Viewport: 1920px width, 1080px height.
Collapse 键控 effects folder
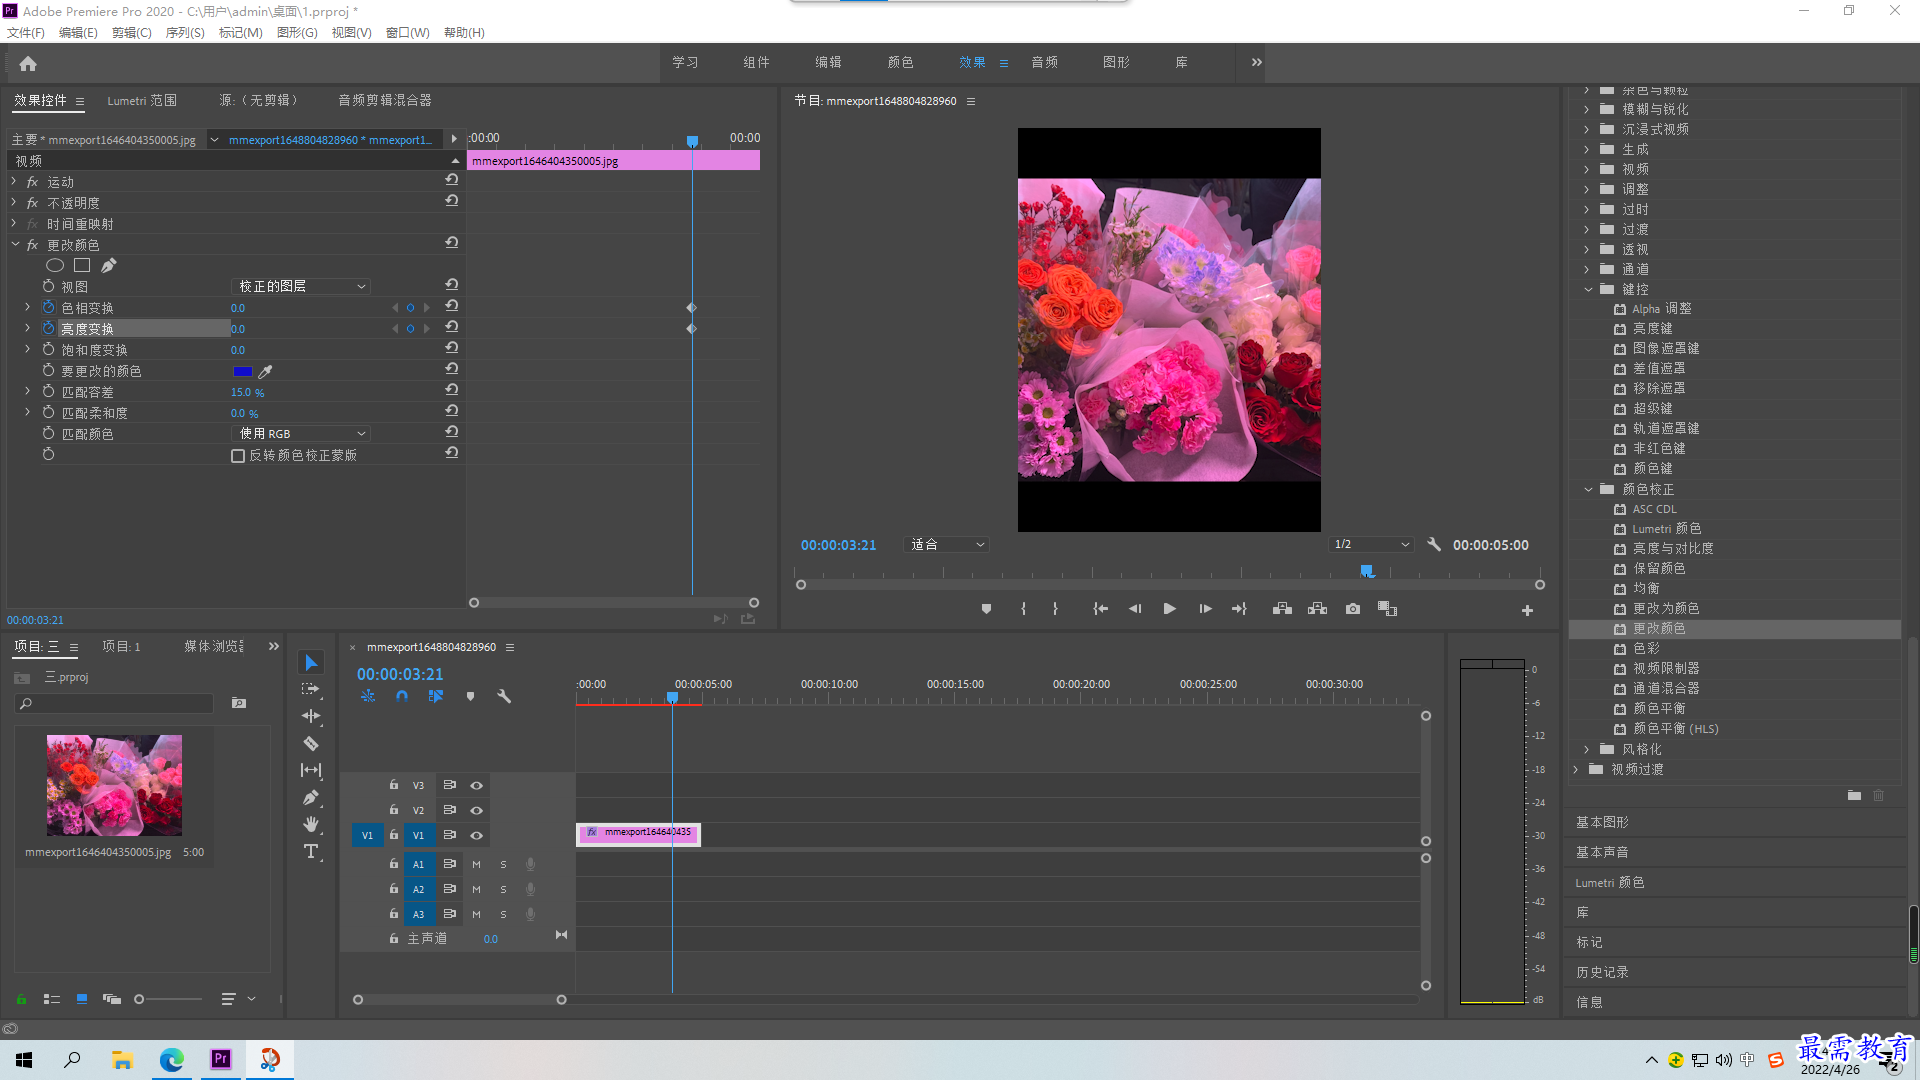click(x=1588, y=289)
